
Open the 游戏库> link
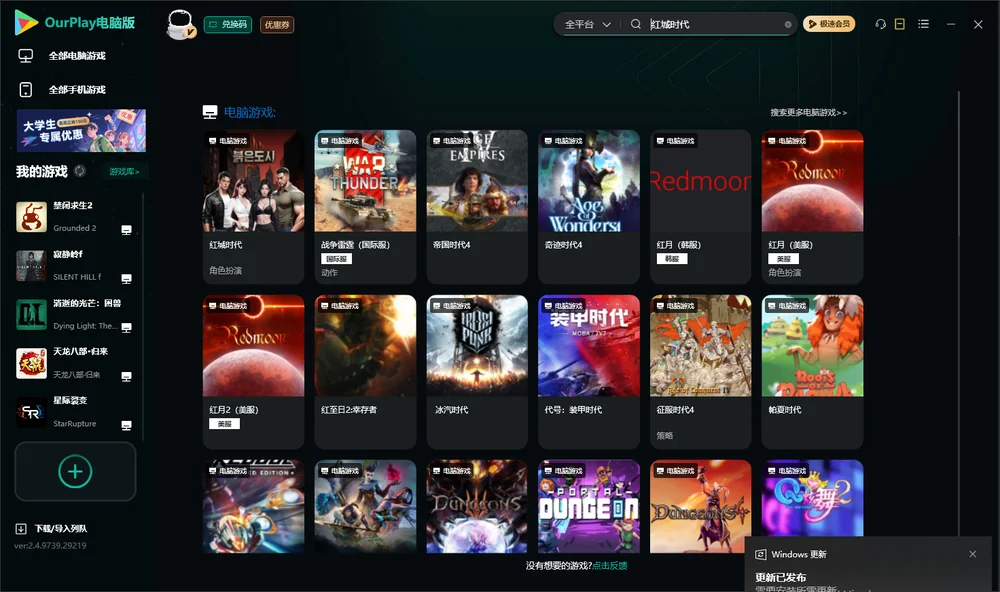tap(124, 172)
